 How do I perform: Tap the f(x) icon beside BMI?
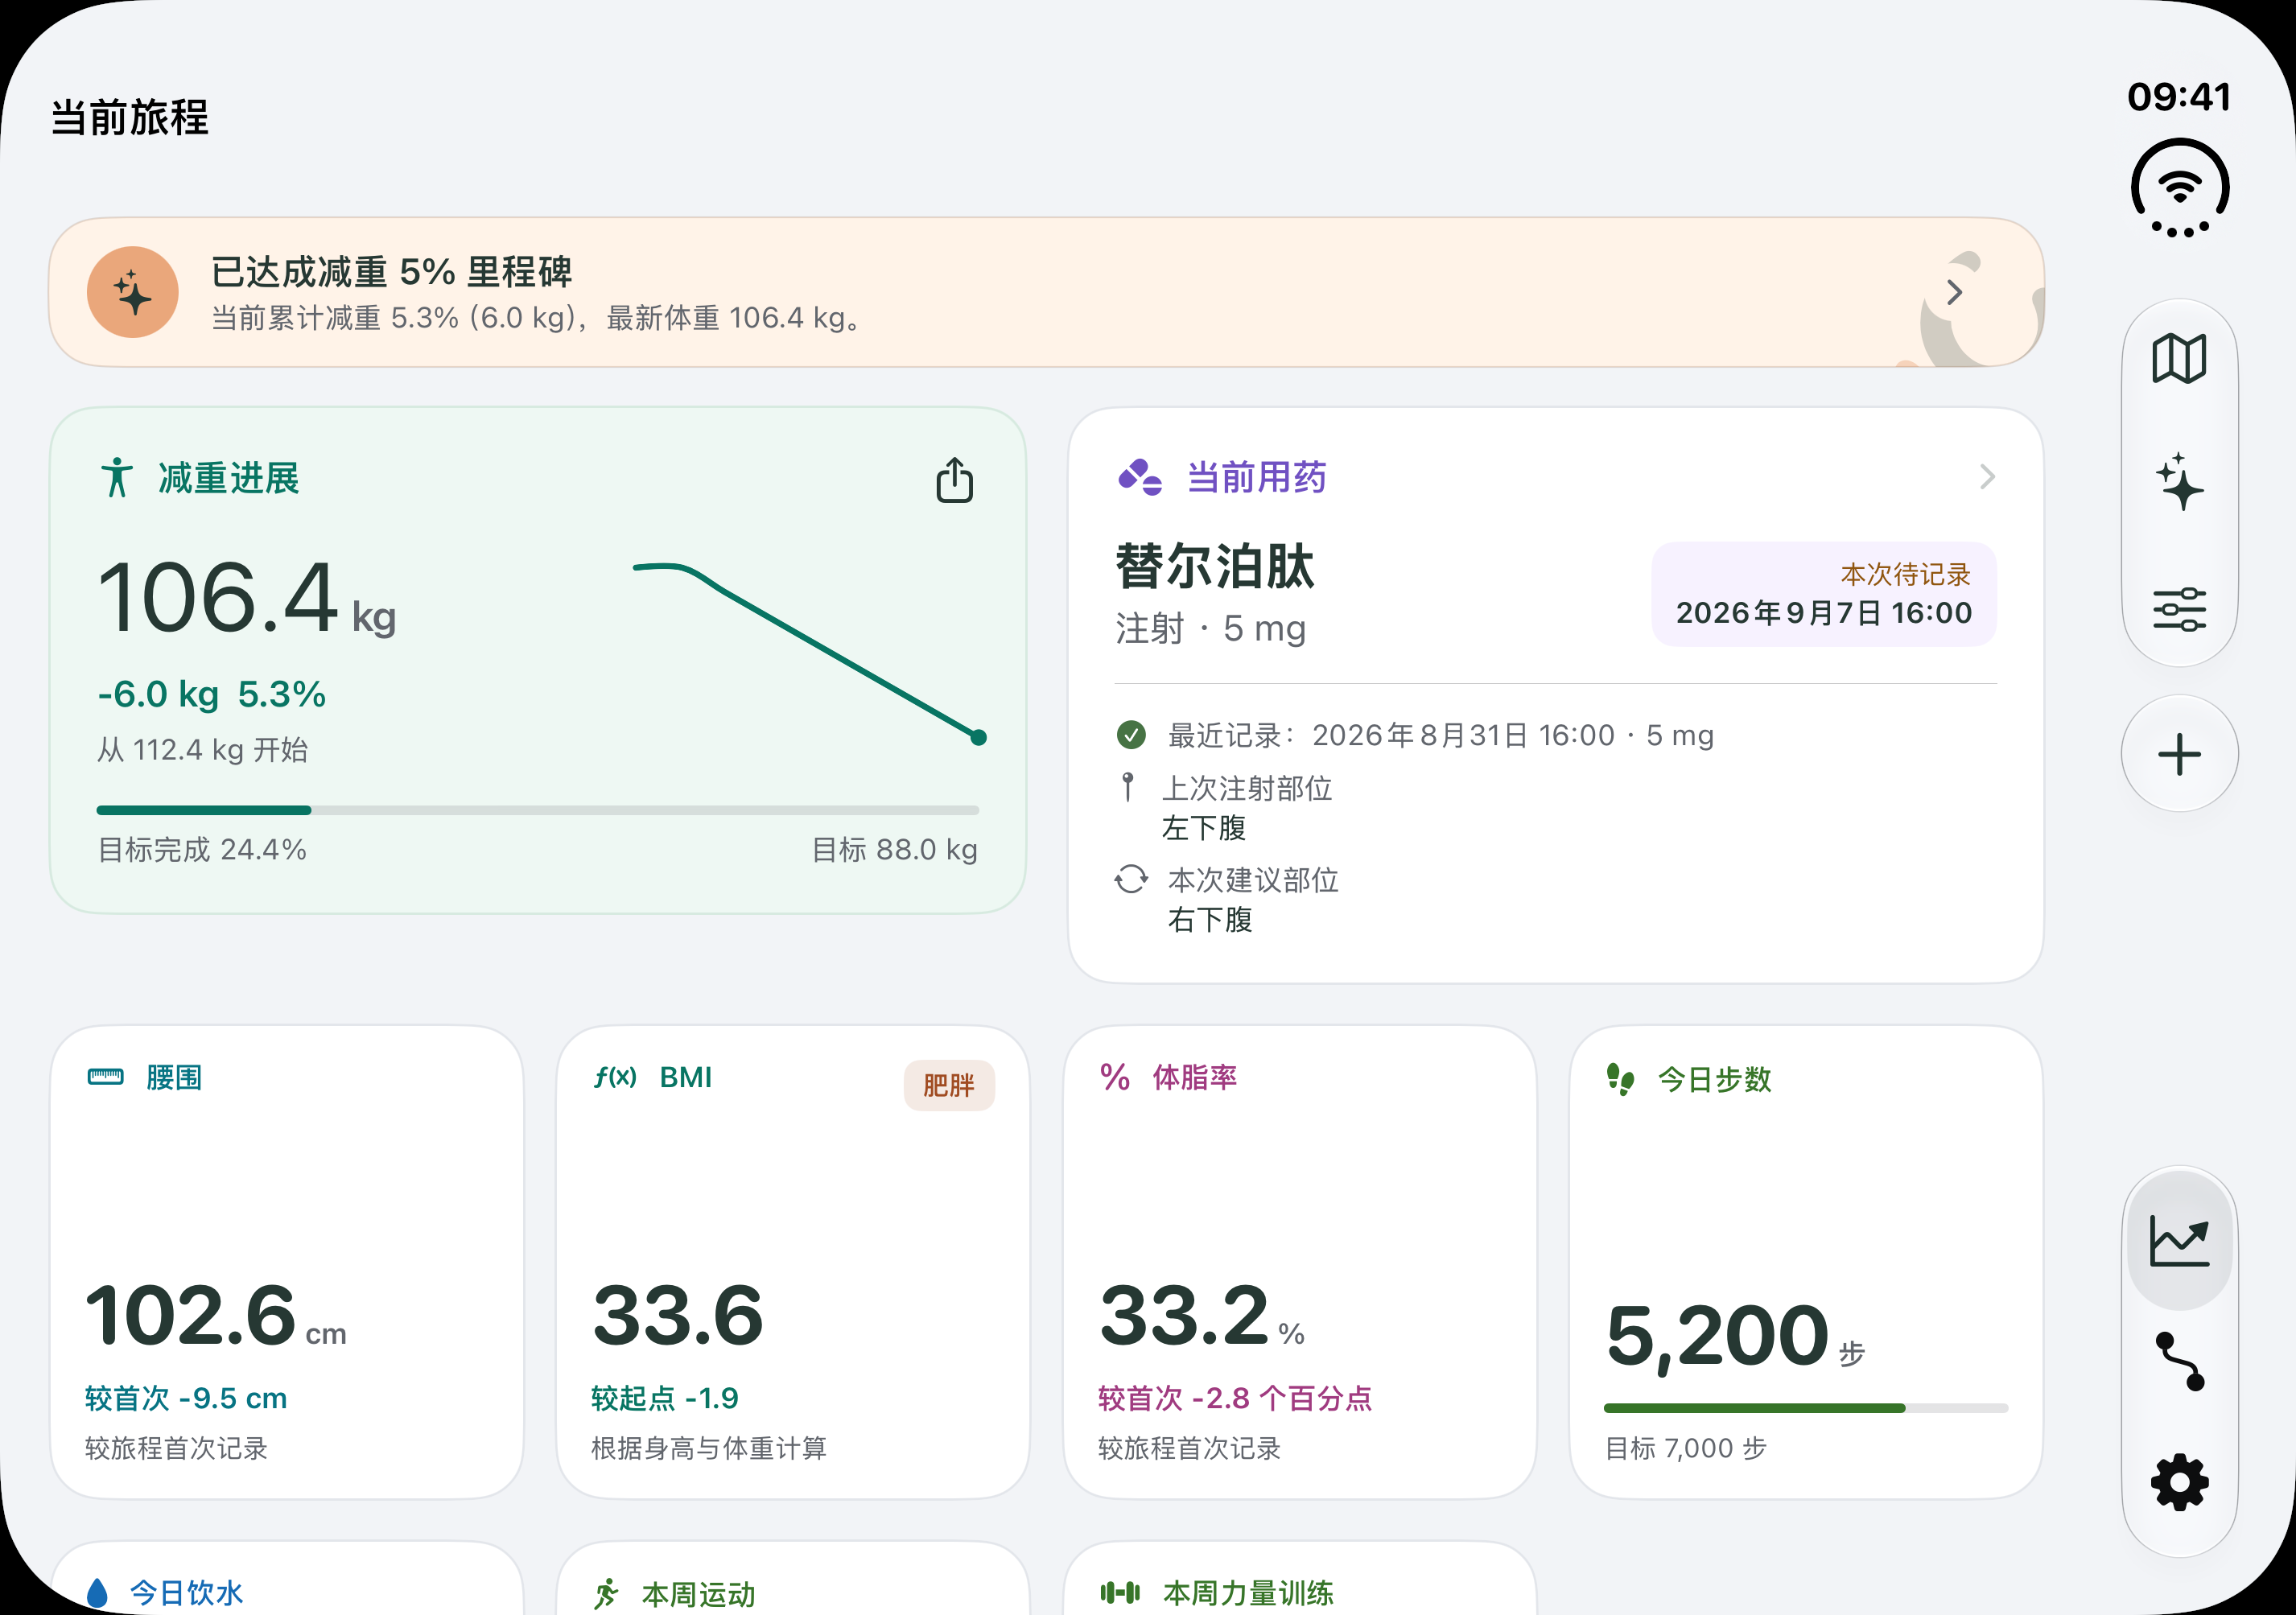615,1077
